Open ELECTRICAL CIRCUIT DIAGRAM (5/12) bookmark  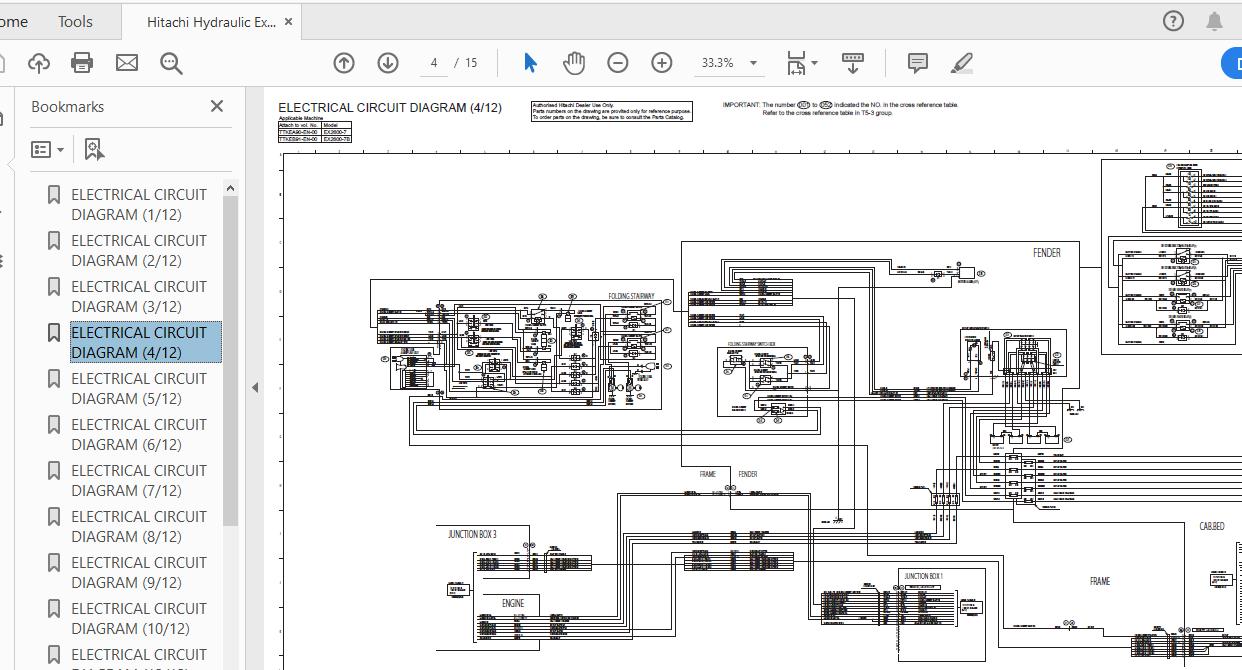[139, 388]
